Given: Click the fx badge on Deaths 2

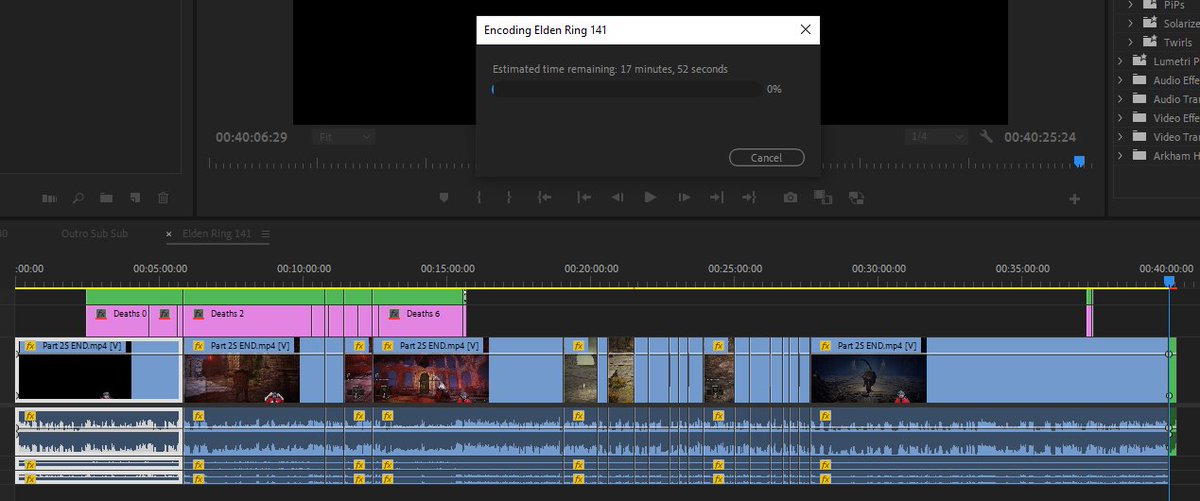Looking at the screenshot, I should [x=198, y=314].
